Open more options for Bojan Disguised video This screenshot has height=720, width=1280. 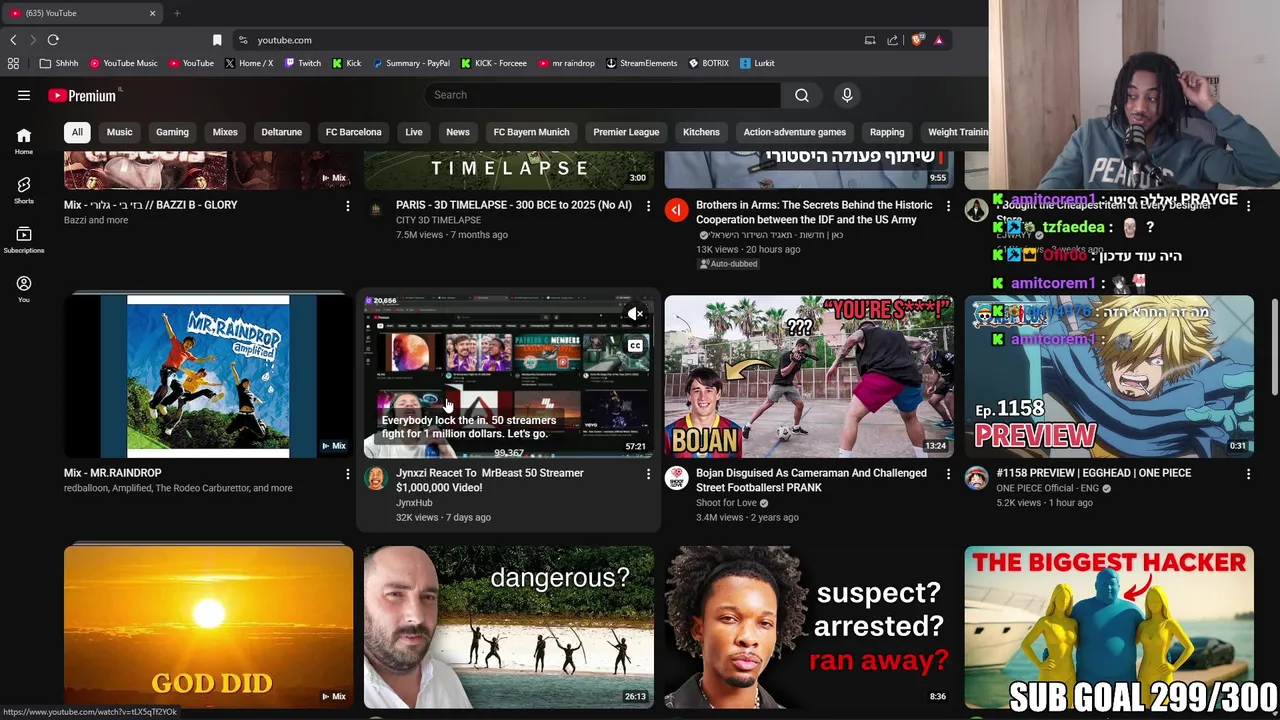point(948,474)
